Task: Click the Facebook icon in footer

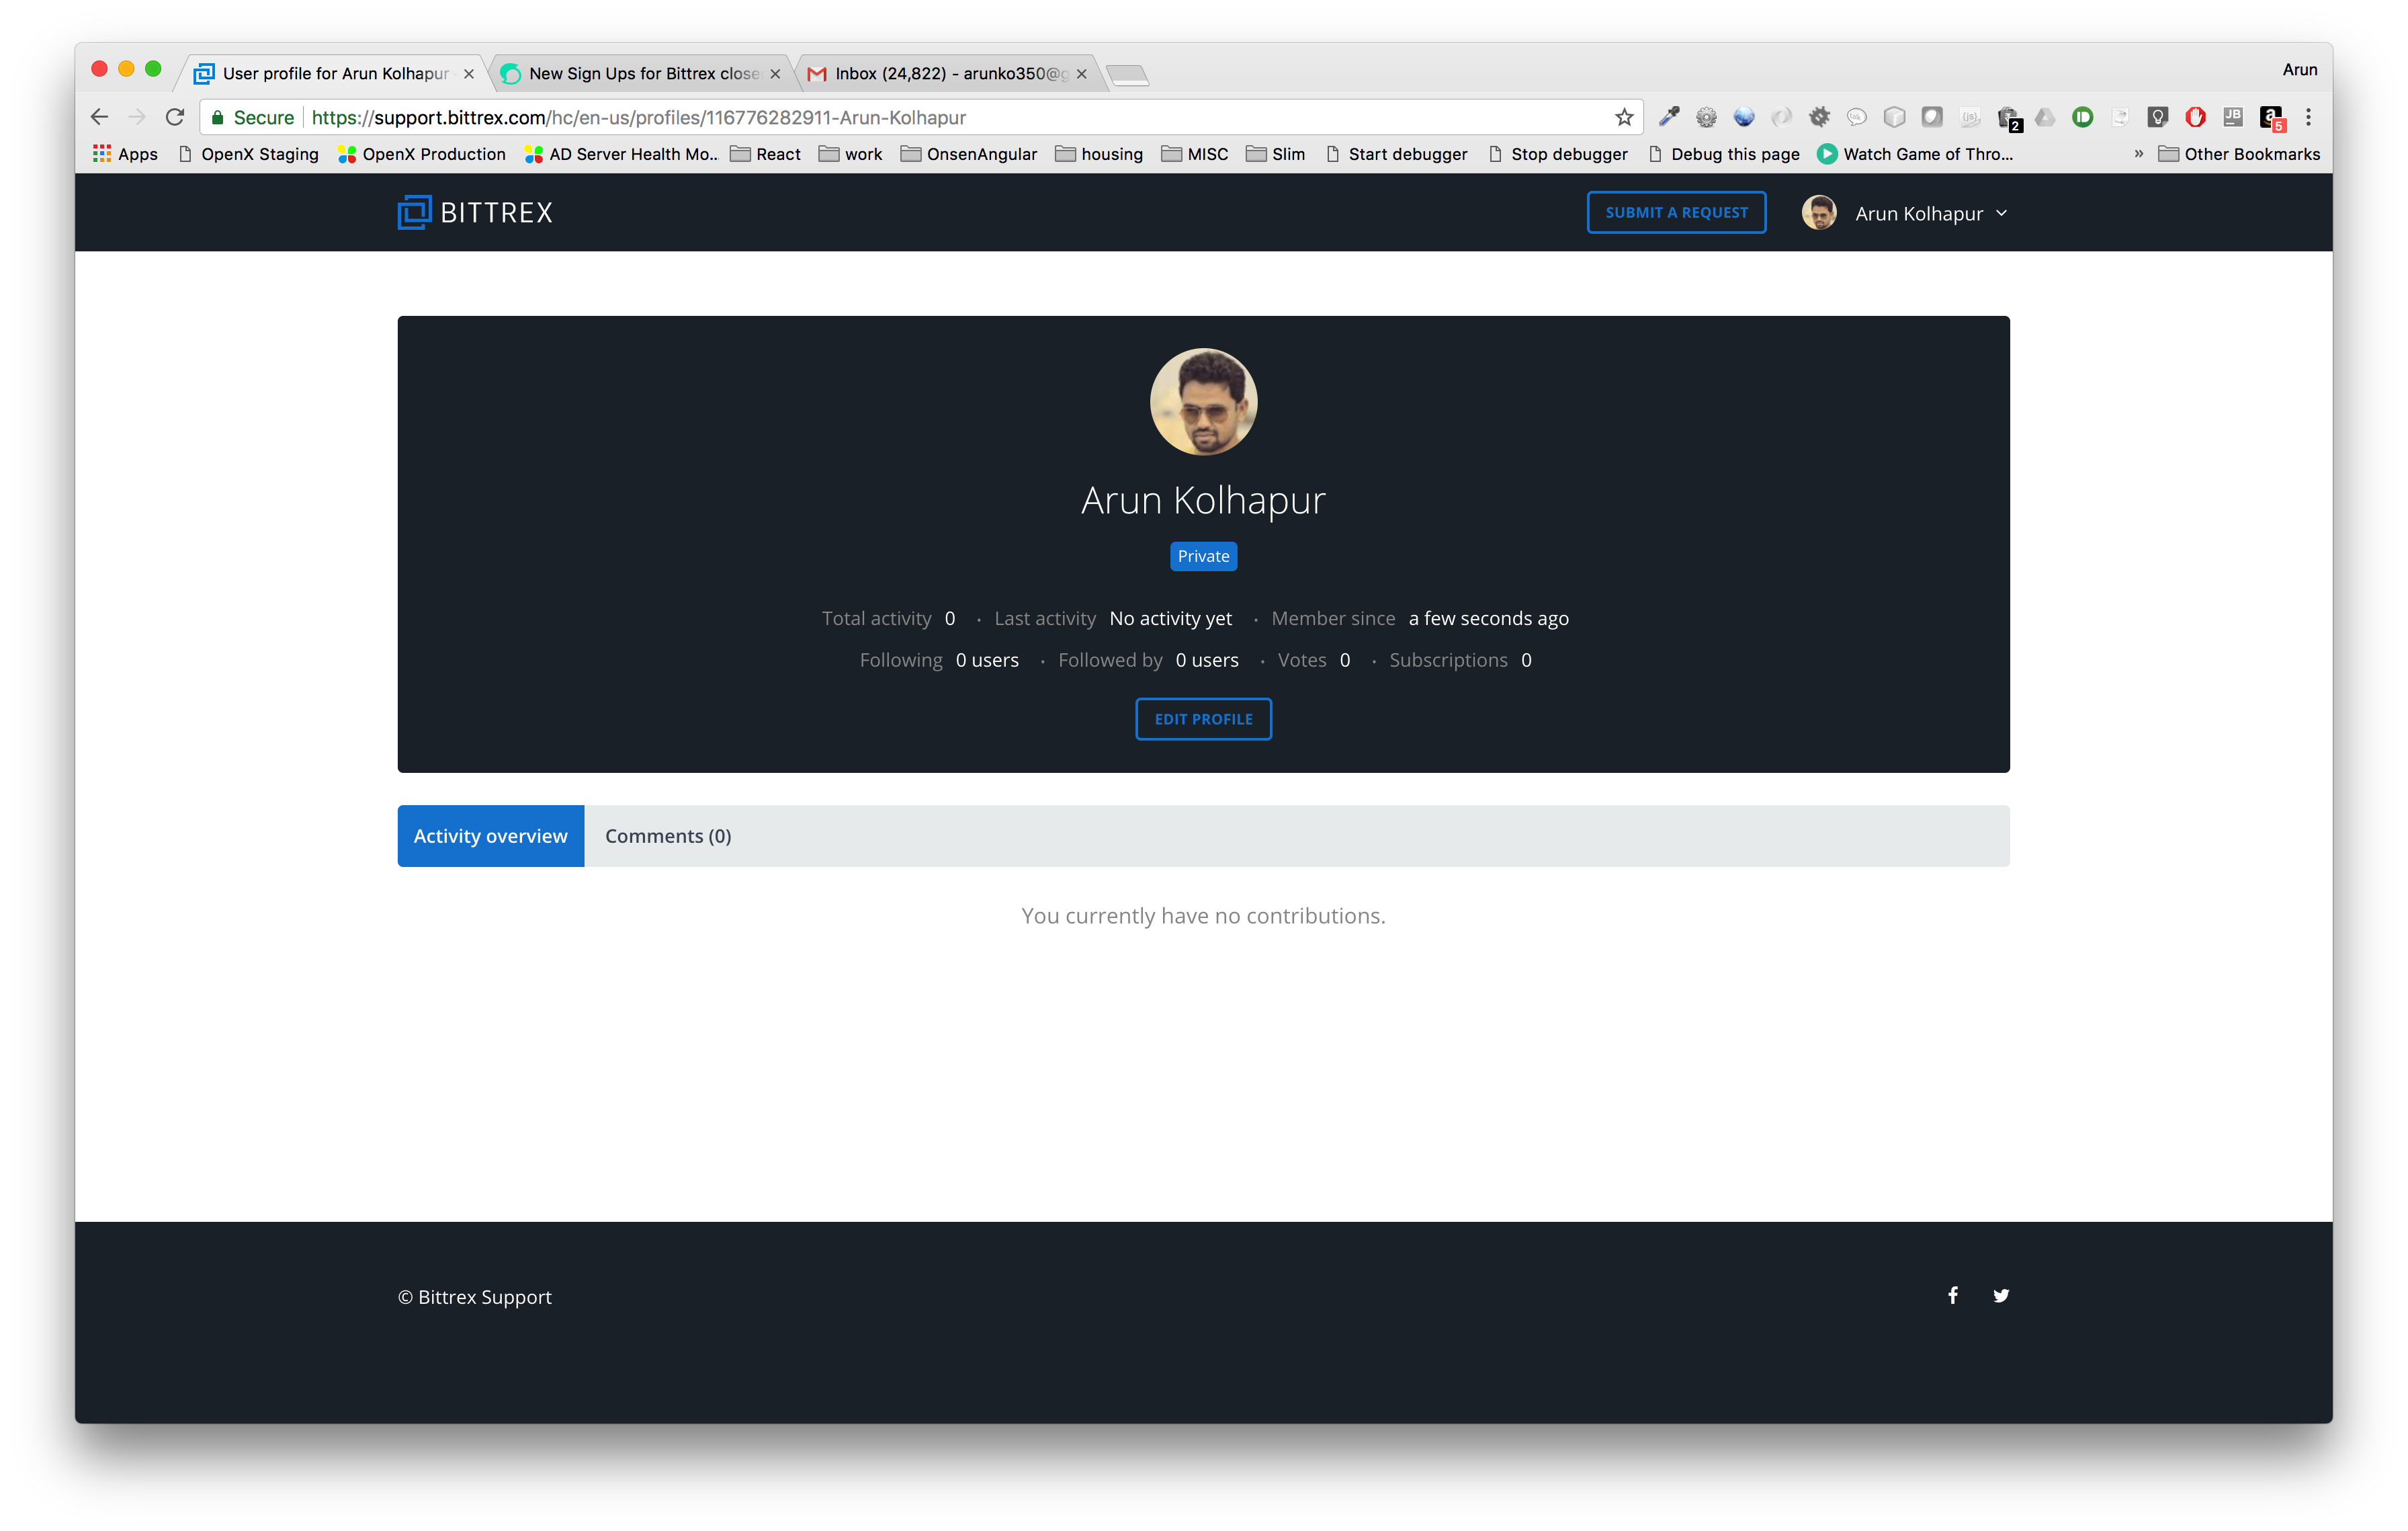Action: pyautogui.click(x=1953, y=1296)
